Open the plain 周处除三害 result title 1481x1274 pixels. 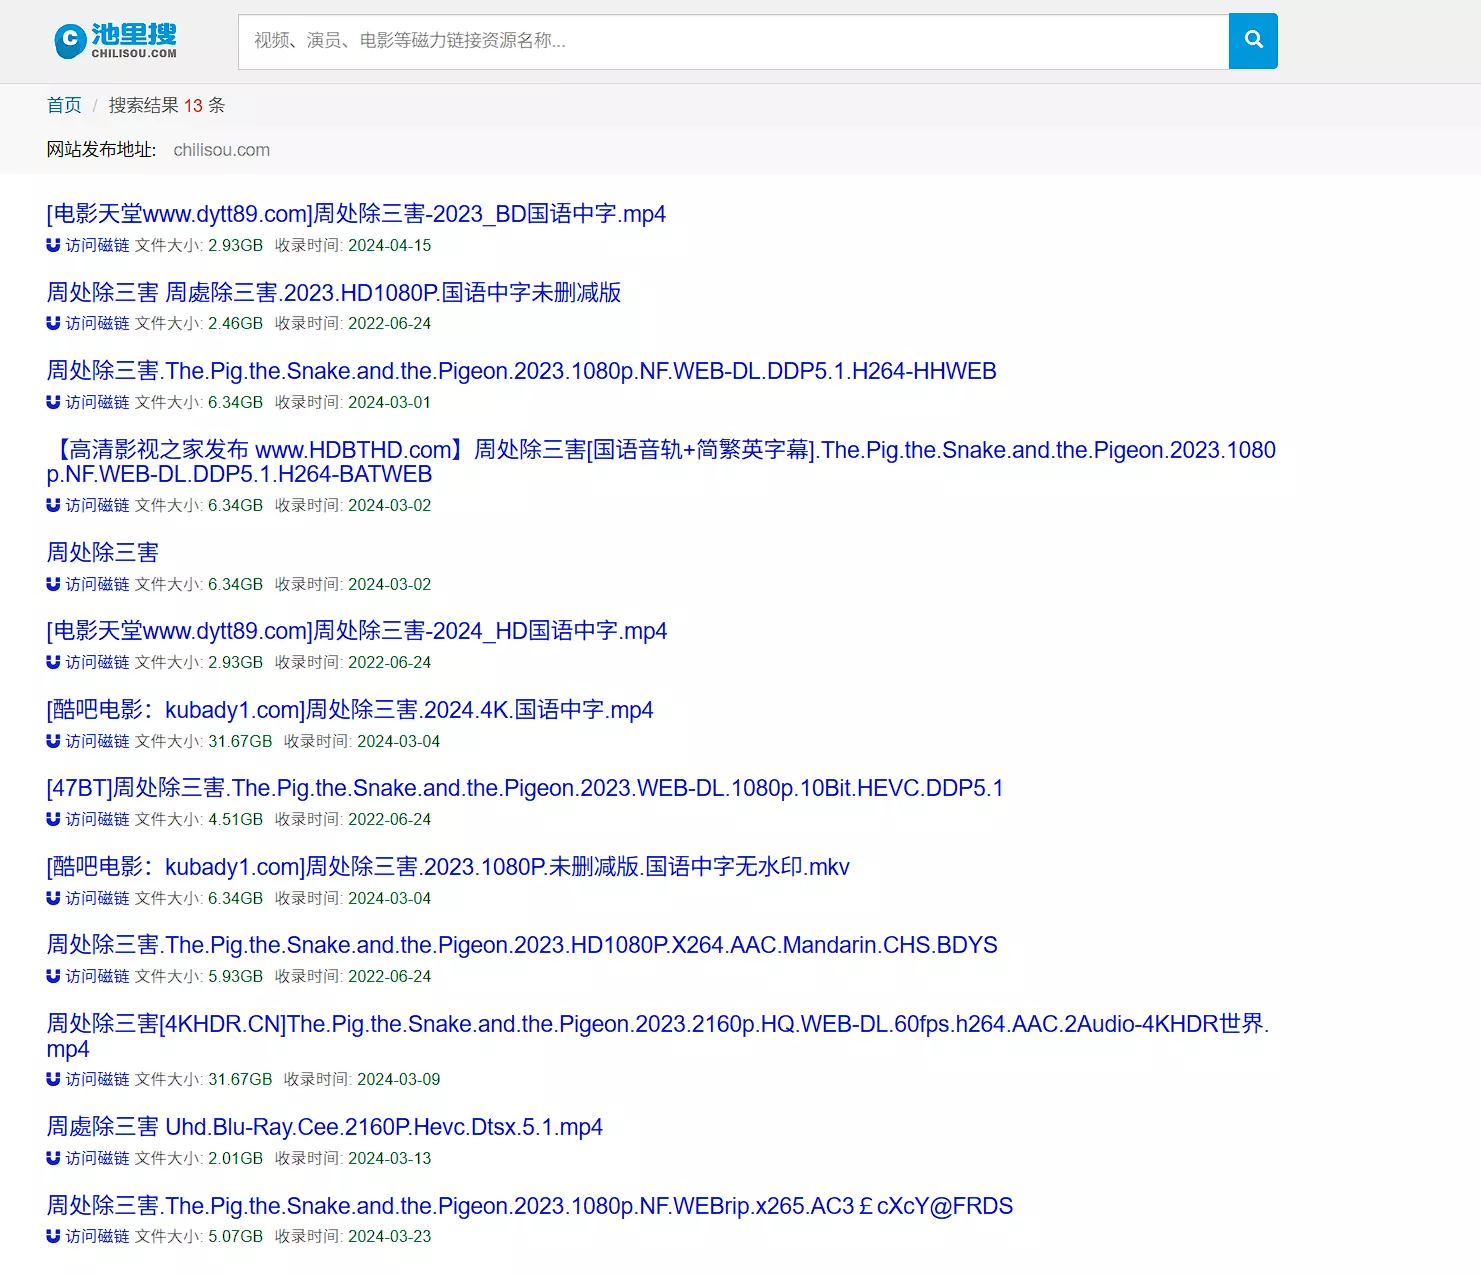click(x=102, y=552)
